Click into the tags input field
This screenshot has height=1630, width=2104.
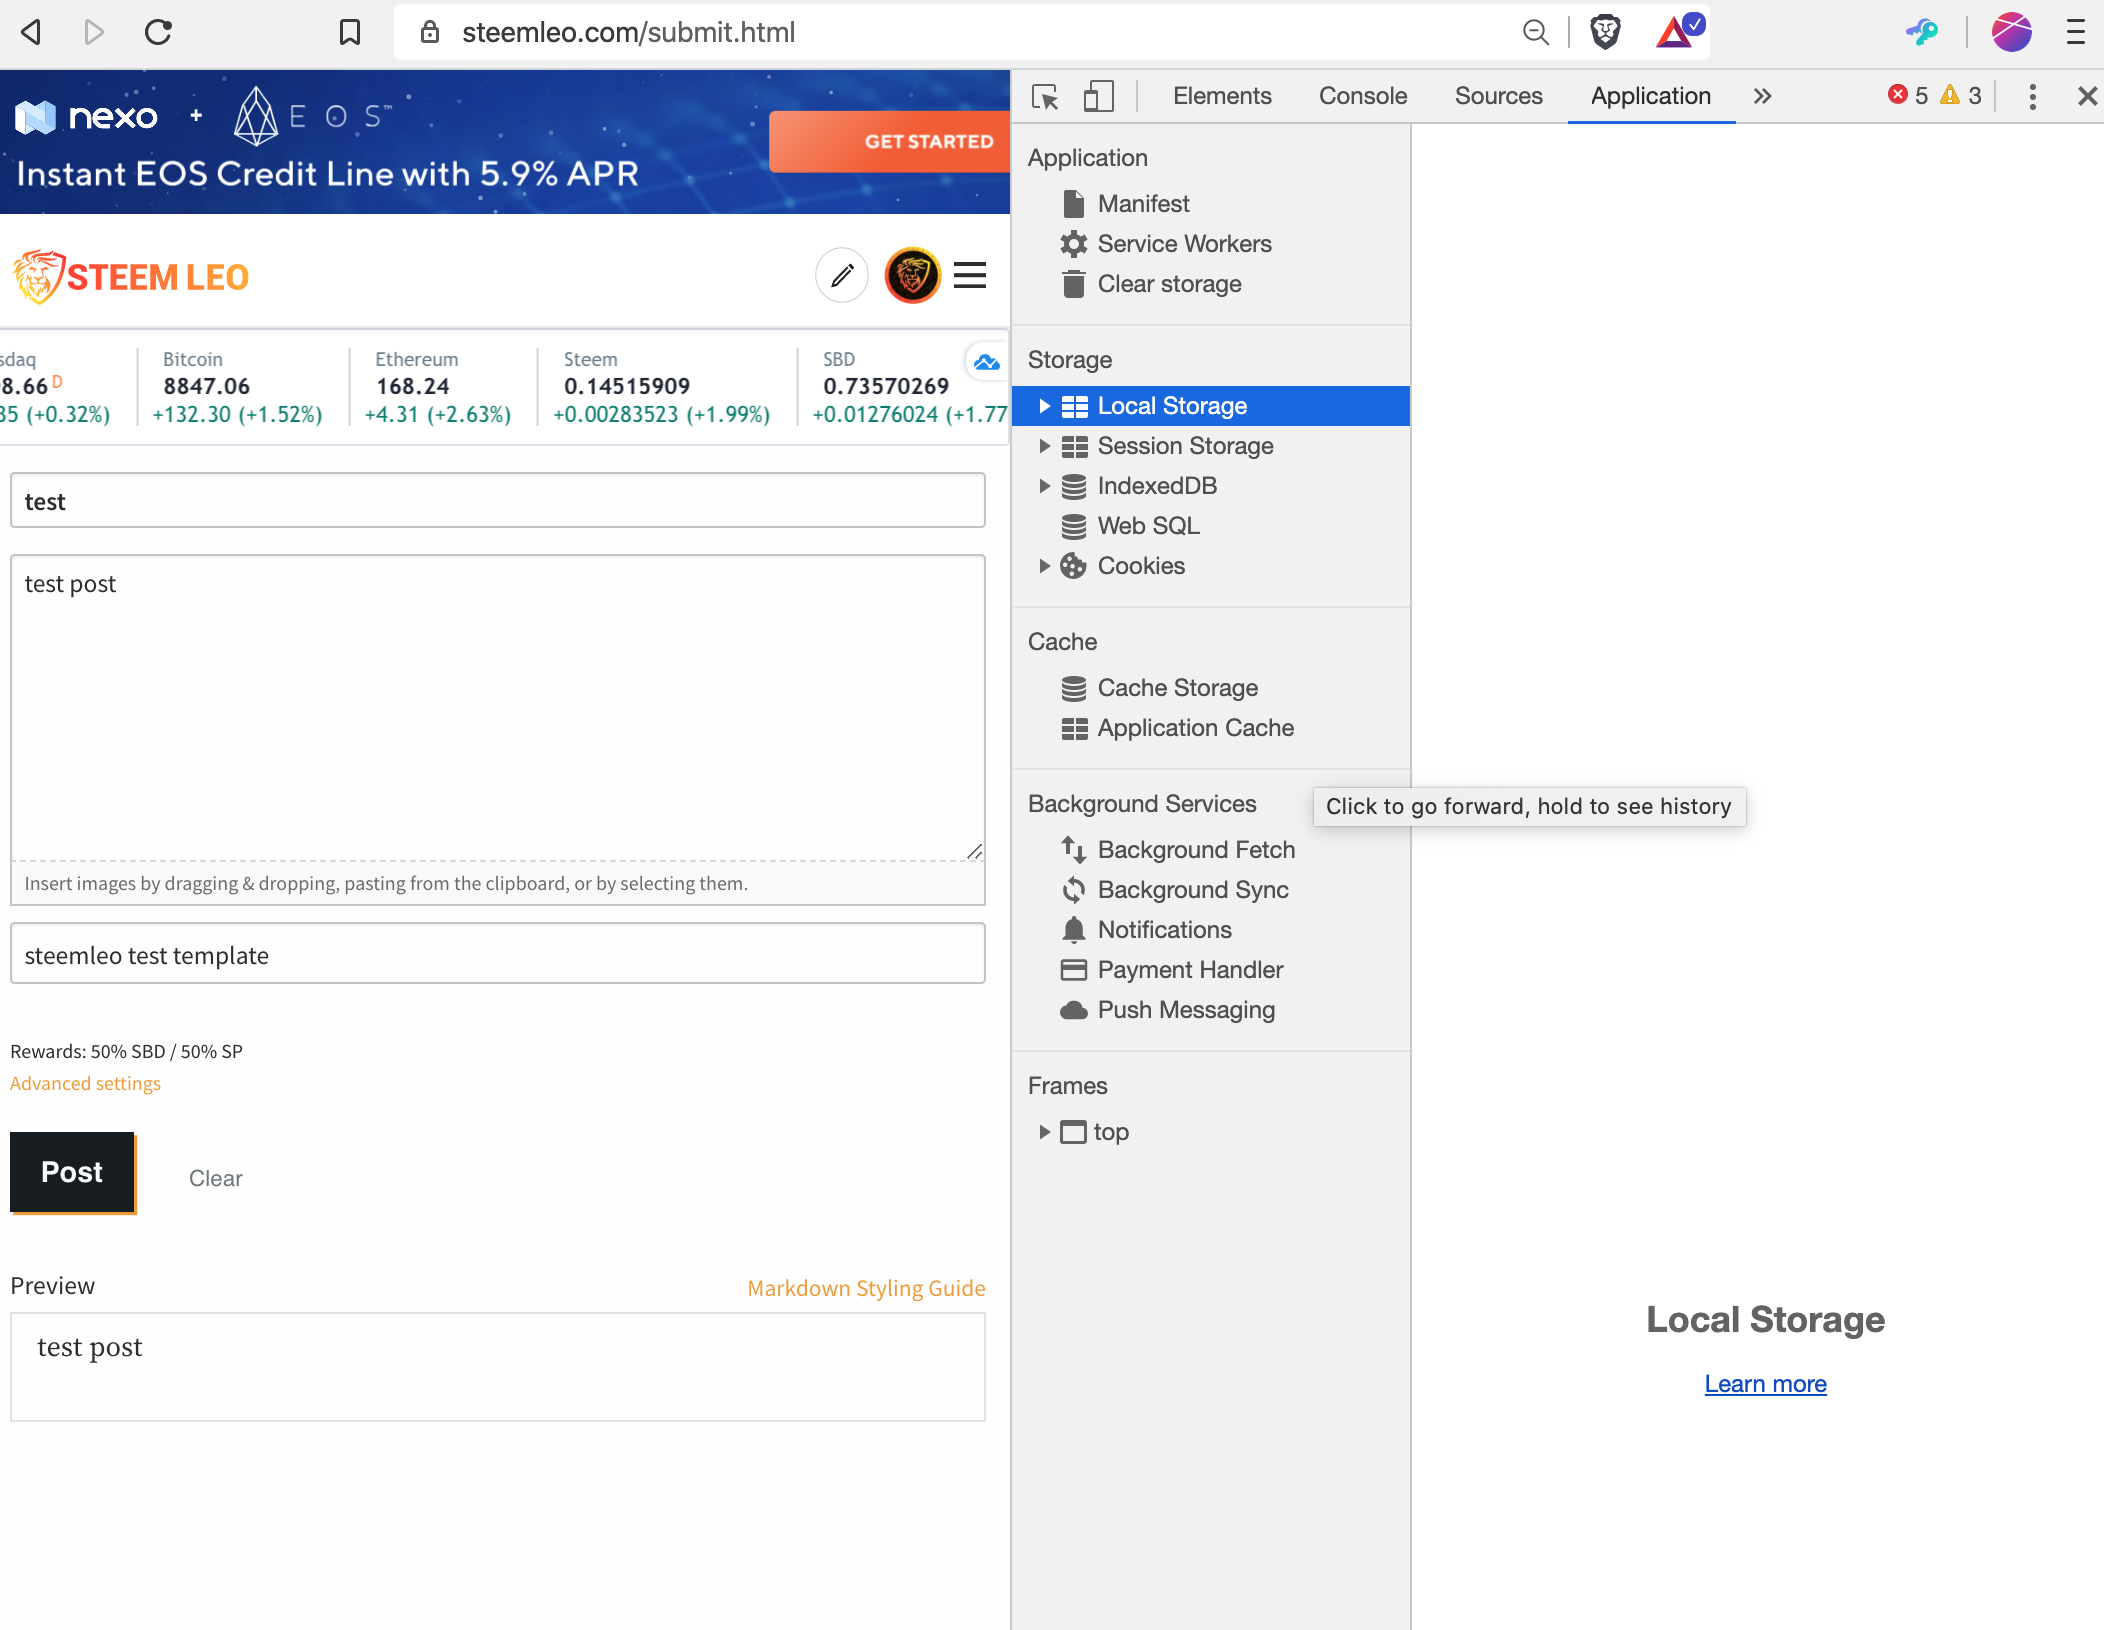pyautogui.click(x=497, y=955)
